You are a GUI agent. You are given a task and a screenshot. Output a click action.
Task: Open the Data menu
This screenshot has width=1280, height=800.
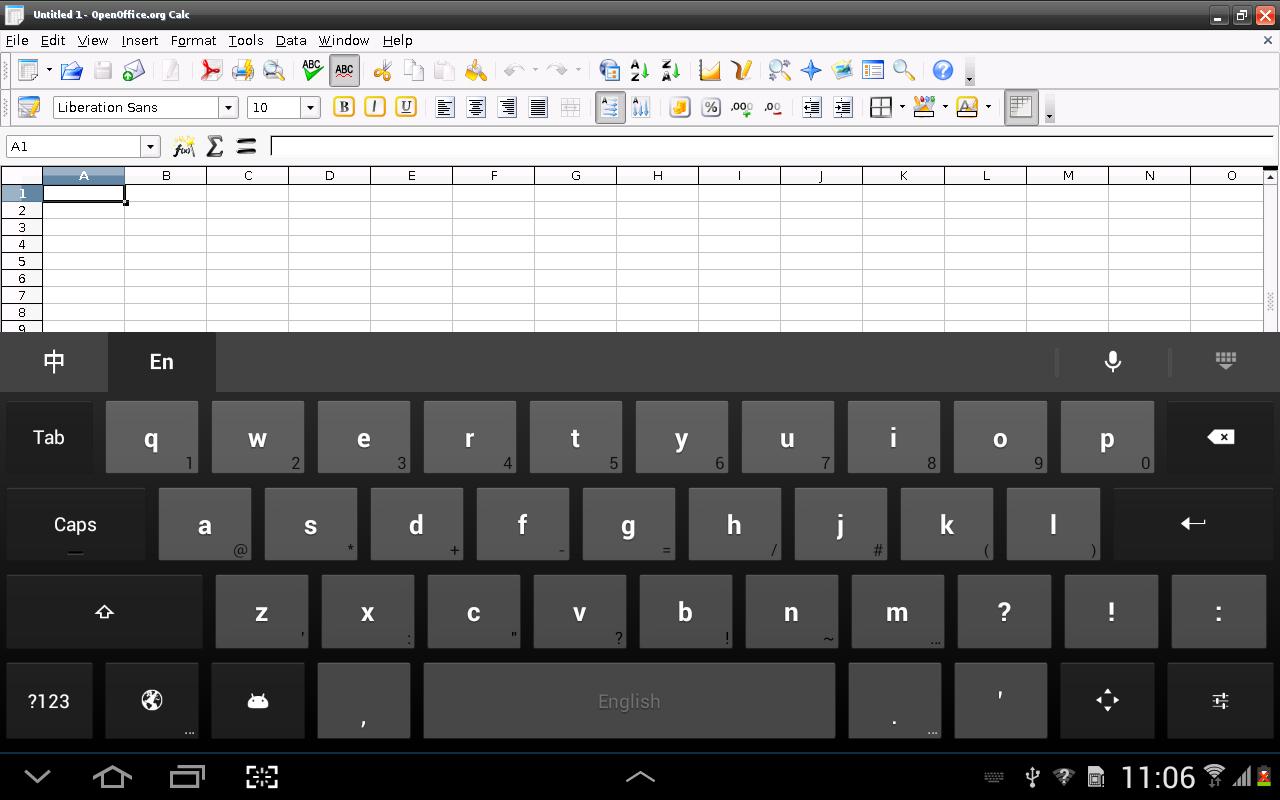[290, 41]
